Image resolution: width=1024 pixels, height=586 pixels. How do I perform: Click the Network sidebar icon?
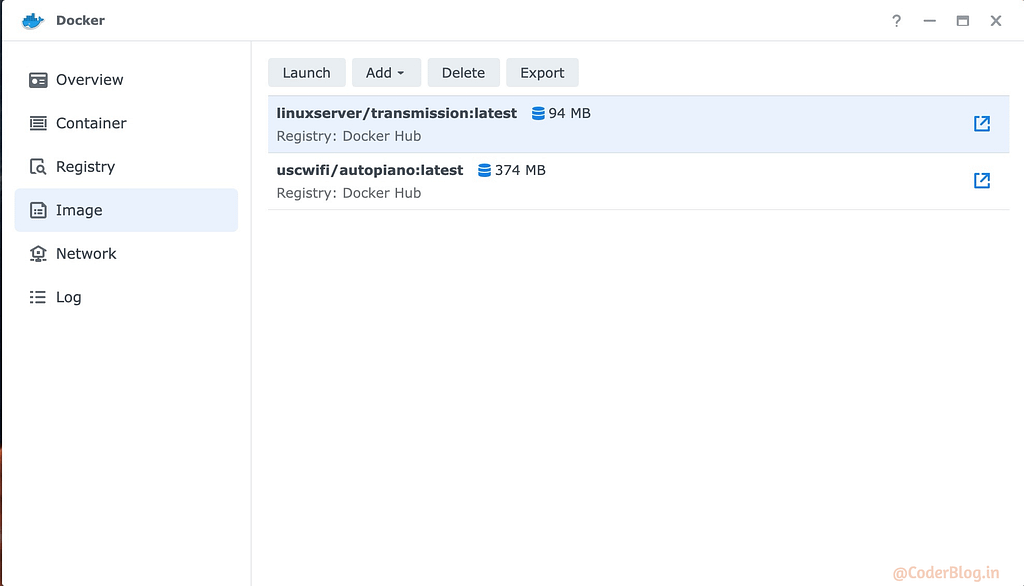click(x=38, y=253)
